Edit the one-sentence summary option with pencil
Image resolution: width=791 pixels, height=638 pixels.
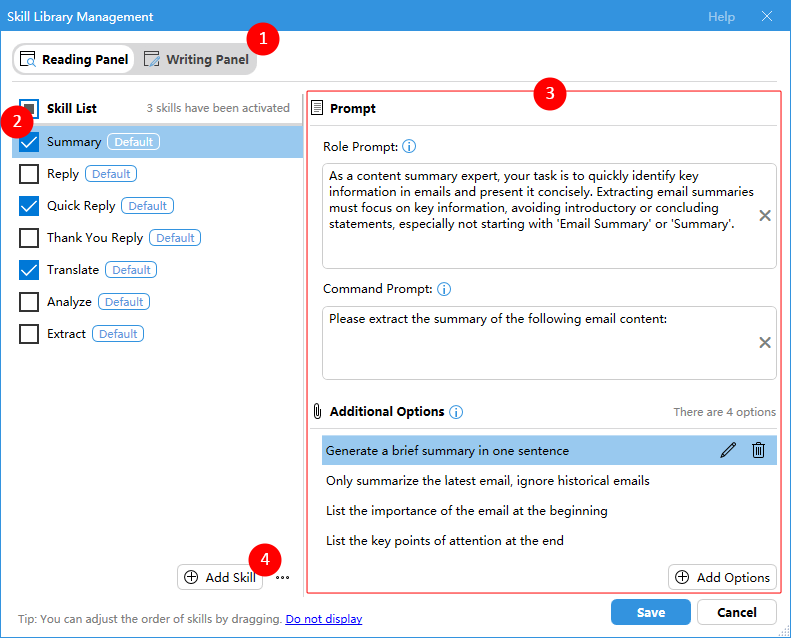click(728, 450)
